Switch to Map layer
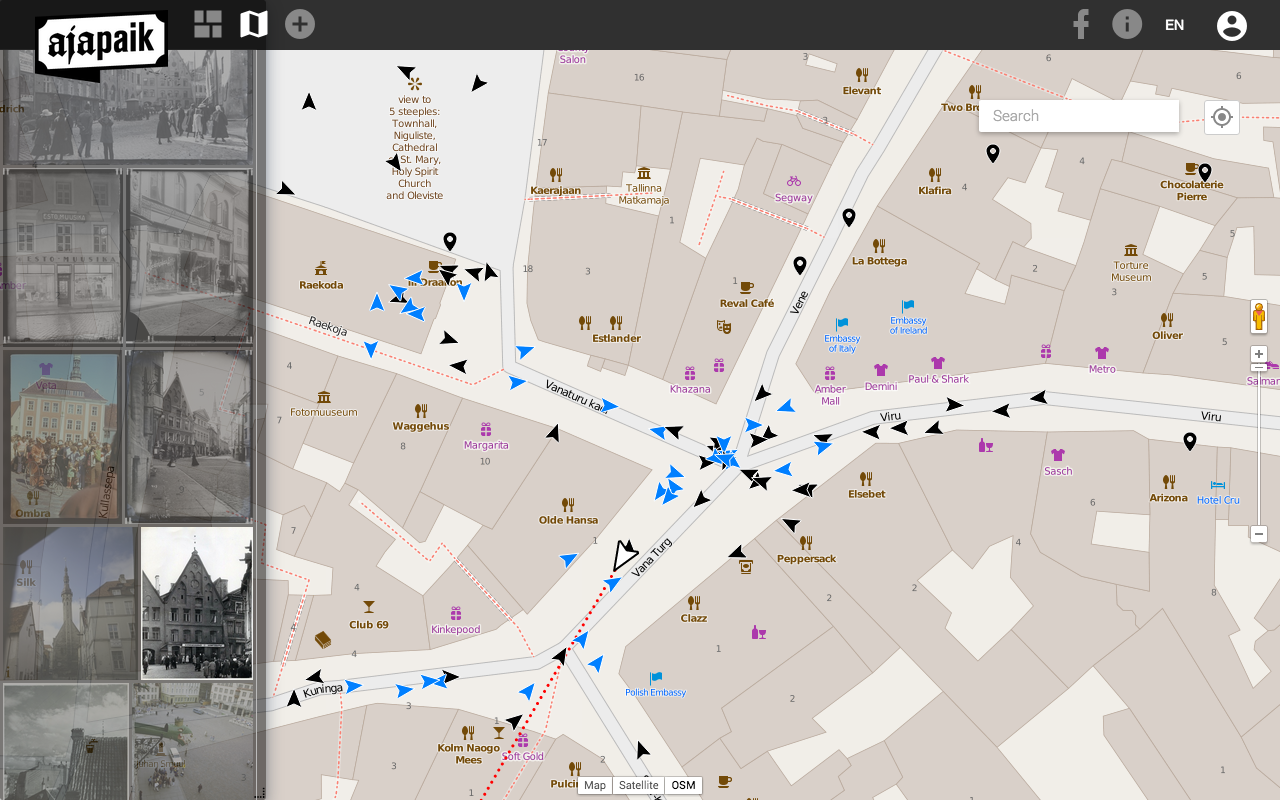This screenshot has width=1280, height=800. (595, 785)
